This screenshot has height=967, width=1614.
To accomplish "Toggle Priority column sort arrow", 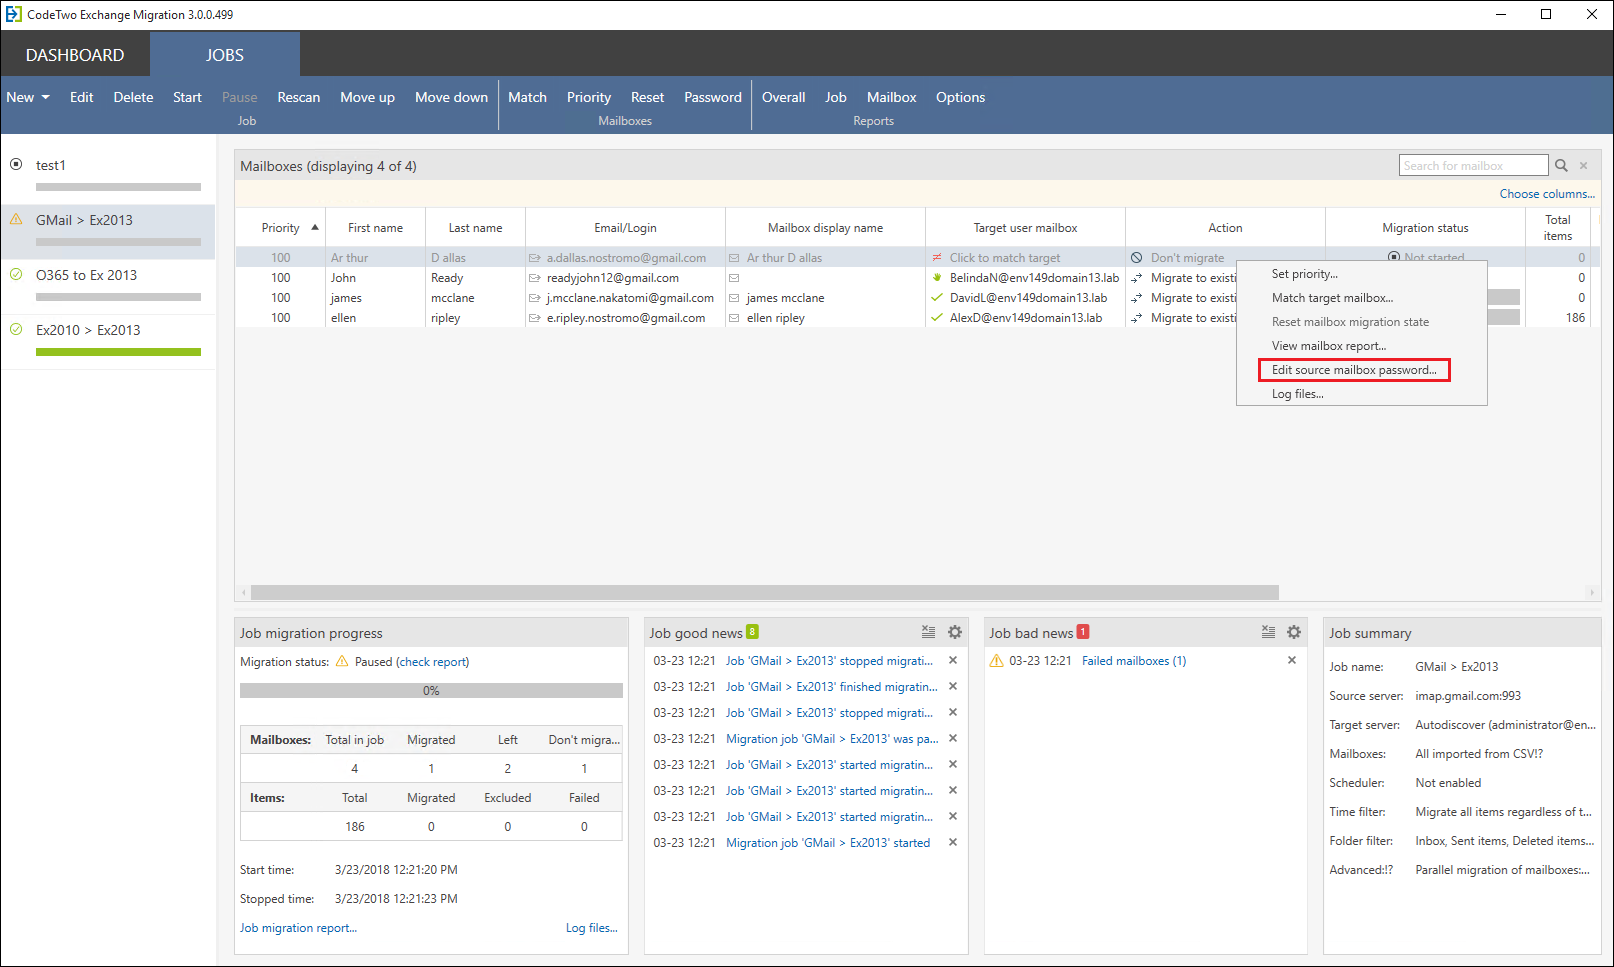I will pyautogui.click(x=313, y=227).
